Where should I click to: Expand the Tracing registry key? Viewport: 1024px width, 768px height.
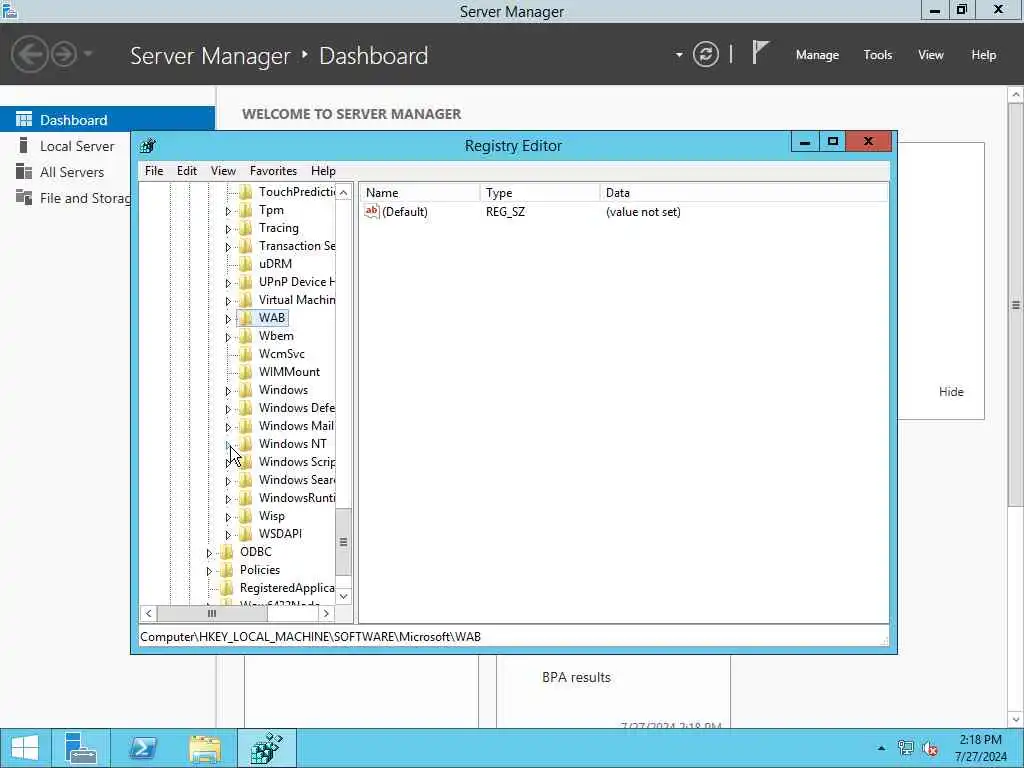coord(228,229)
